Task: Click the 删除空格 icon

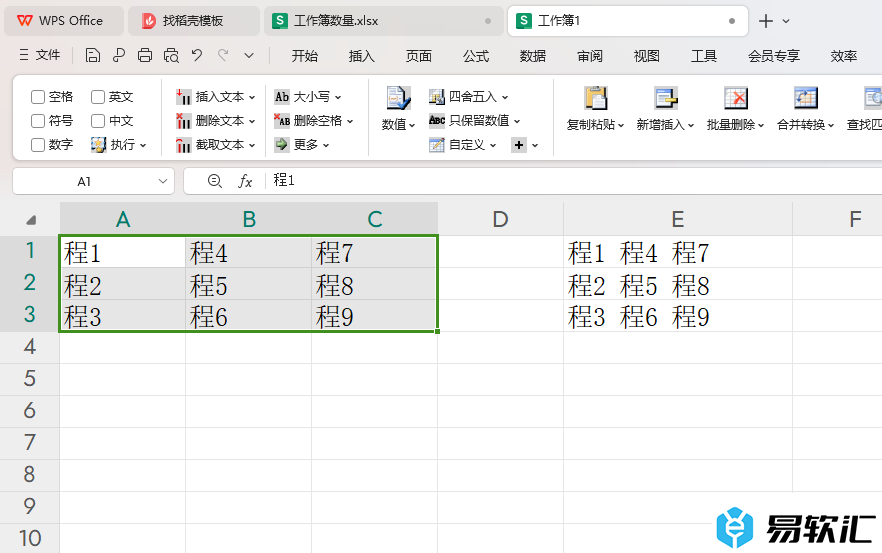Action: tap(282, 120)
